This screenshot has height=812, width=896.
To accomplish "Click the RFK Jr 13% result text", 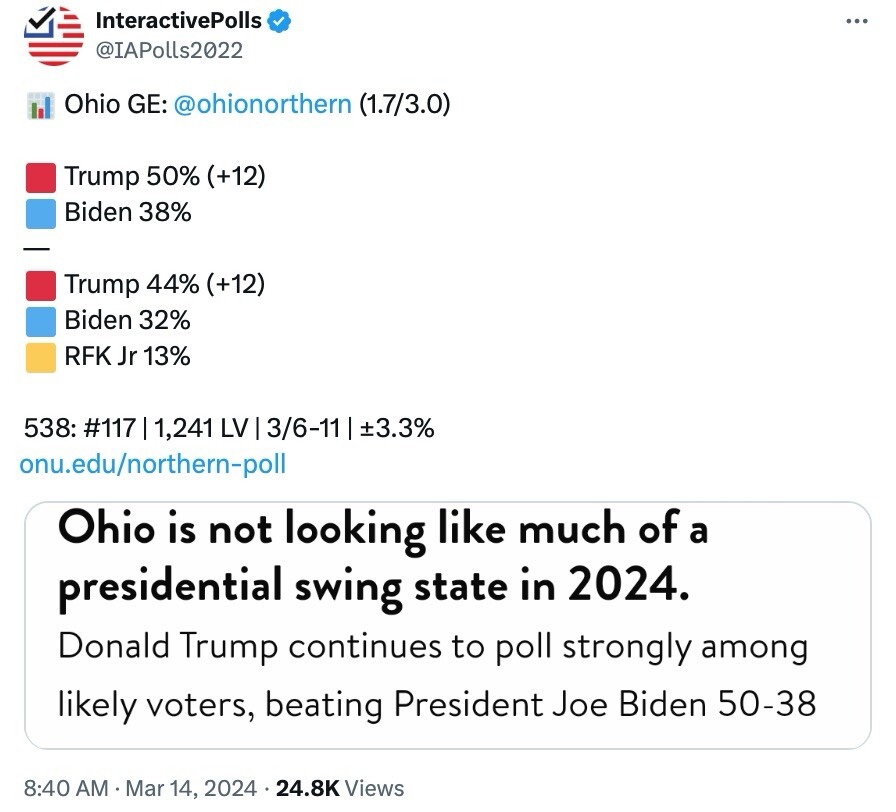I will pyautogui.click(x=127, y=357).
